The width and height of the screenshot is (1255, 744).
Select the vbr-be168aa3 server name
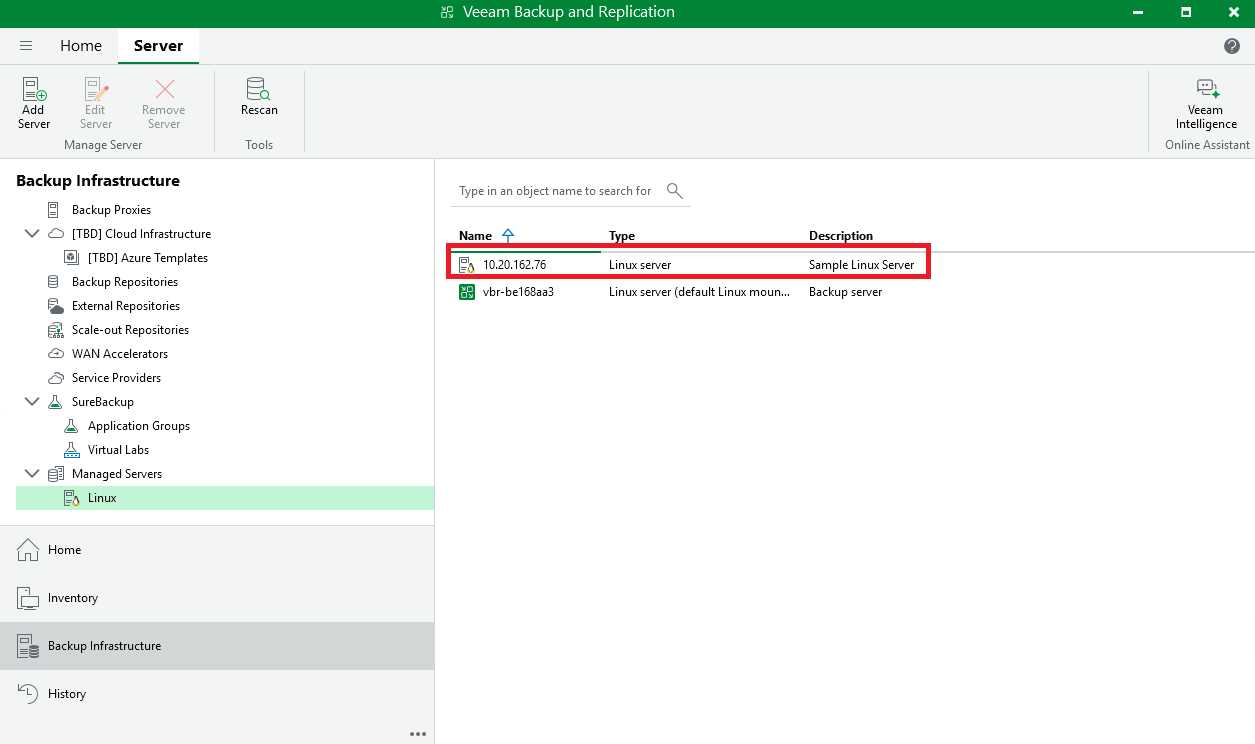[x=518, y=292]
